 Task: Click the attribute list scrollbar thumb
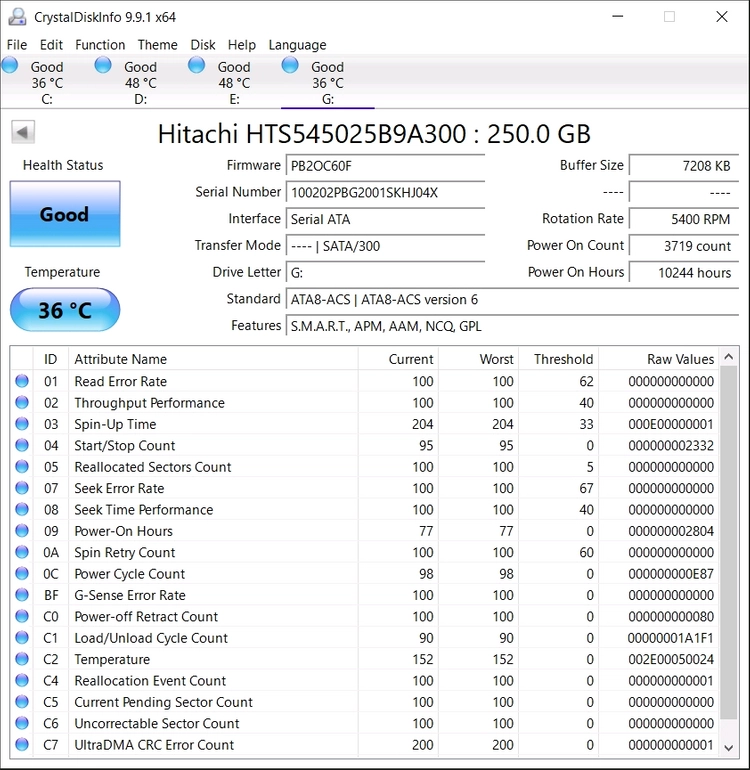tap(728, 542)
